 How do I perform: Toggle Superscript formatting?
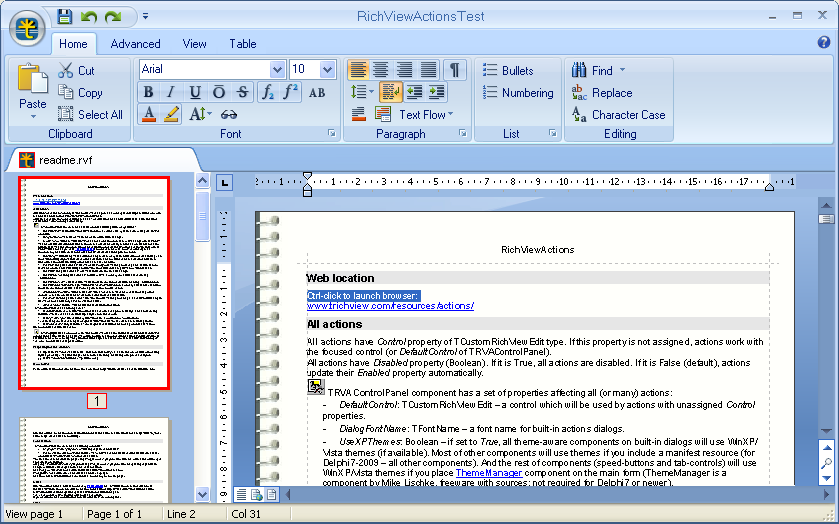coord(291,93)
